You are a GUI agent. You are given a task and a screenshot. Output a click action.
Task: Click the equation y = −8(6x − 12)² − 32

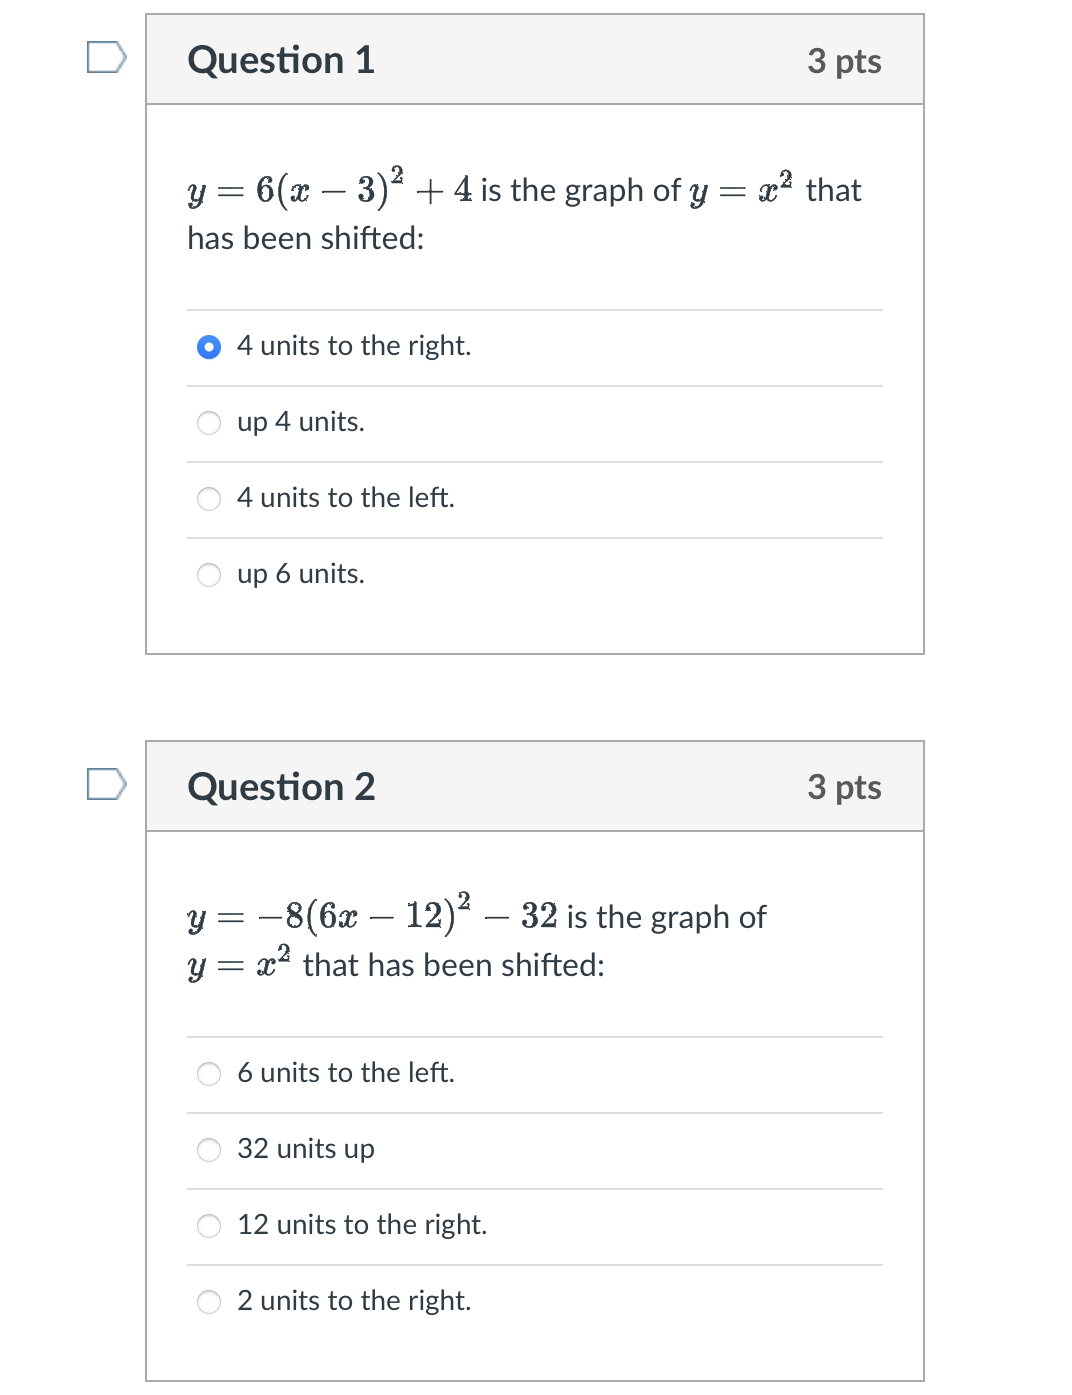pyautogui.click(x=372, y=914)
